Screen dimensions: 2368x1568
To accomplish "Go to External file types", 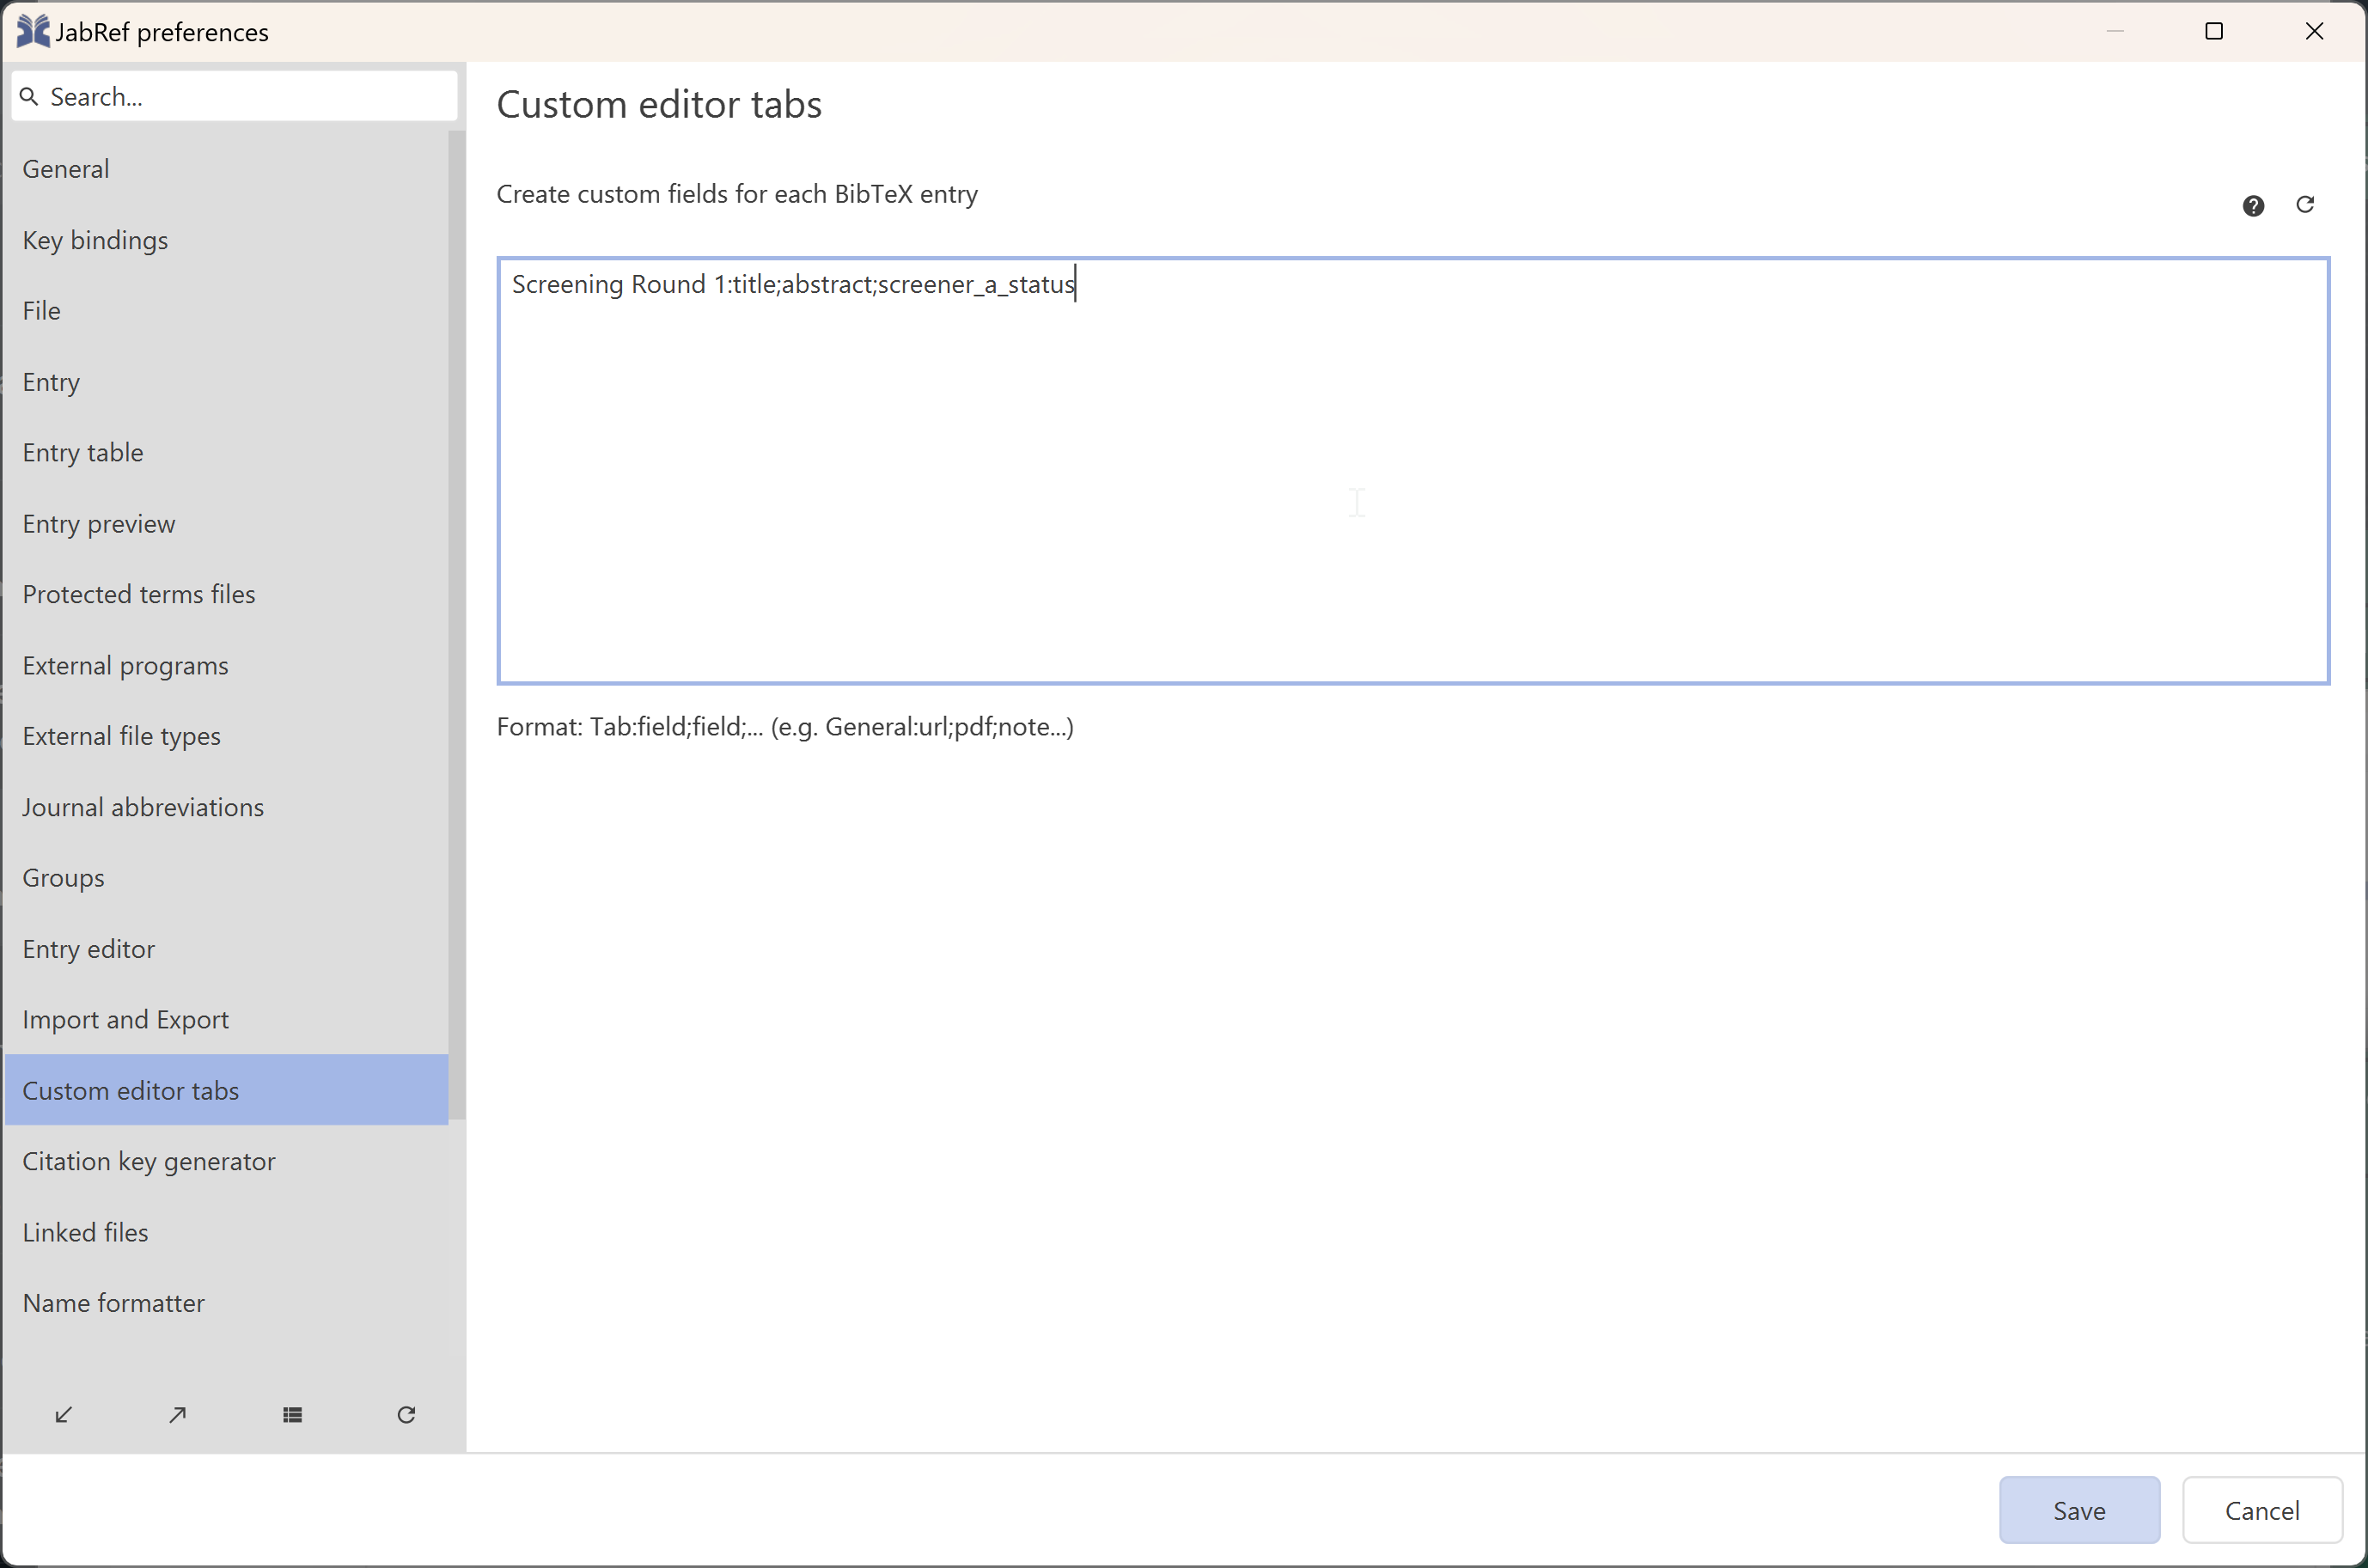I will [x=226, y=737].
